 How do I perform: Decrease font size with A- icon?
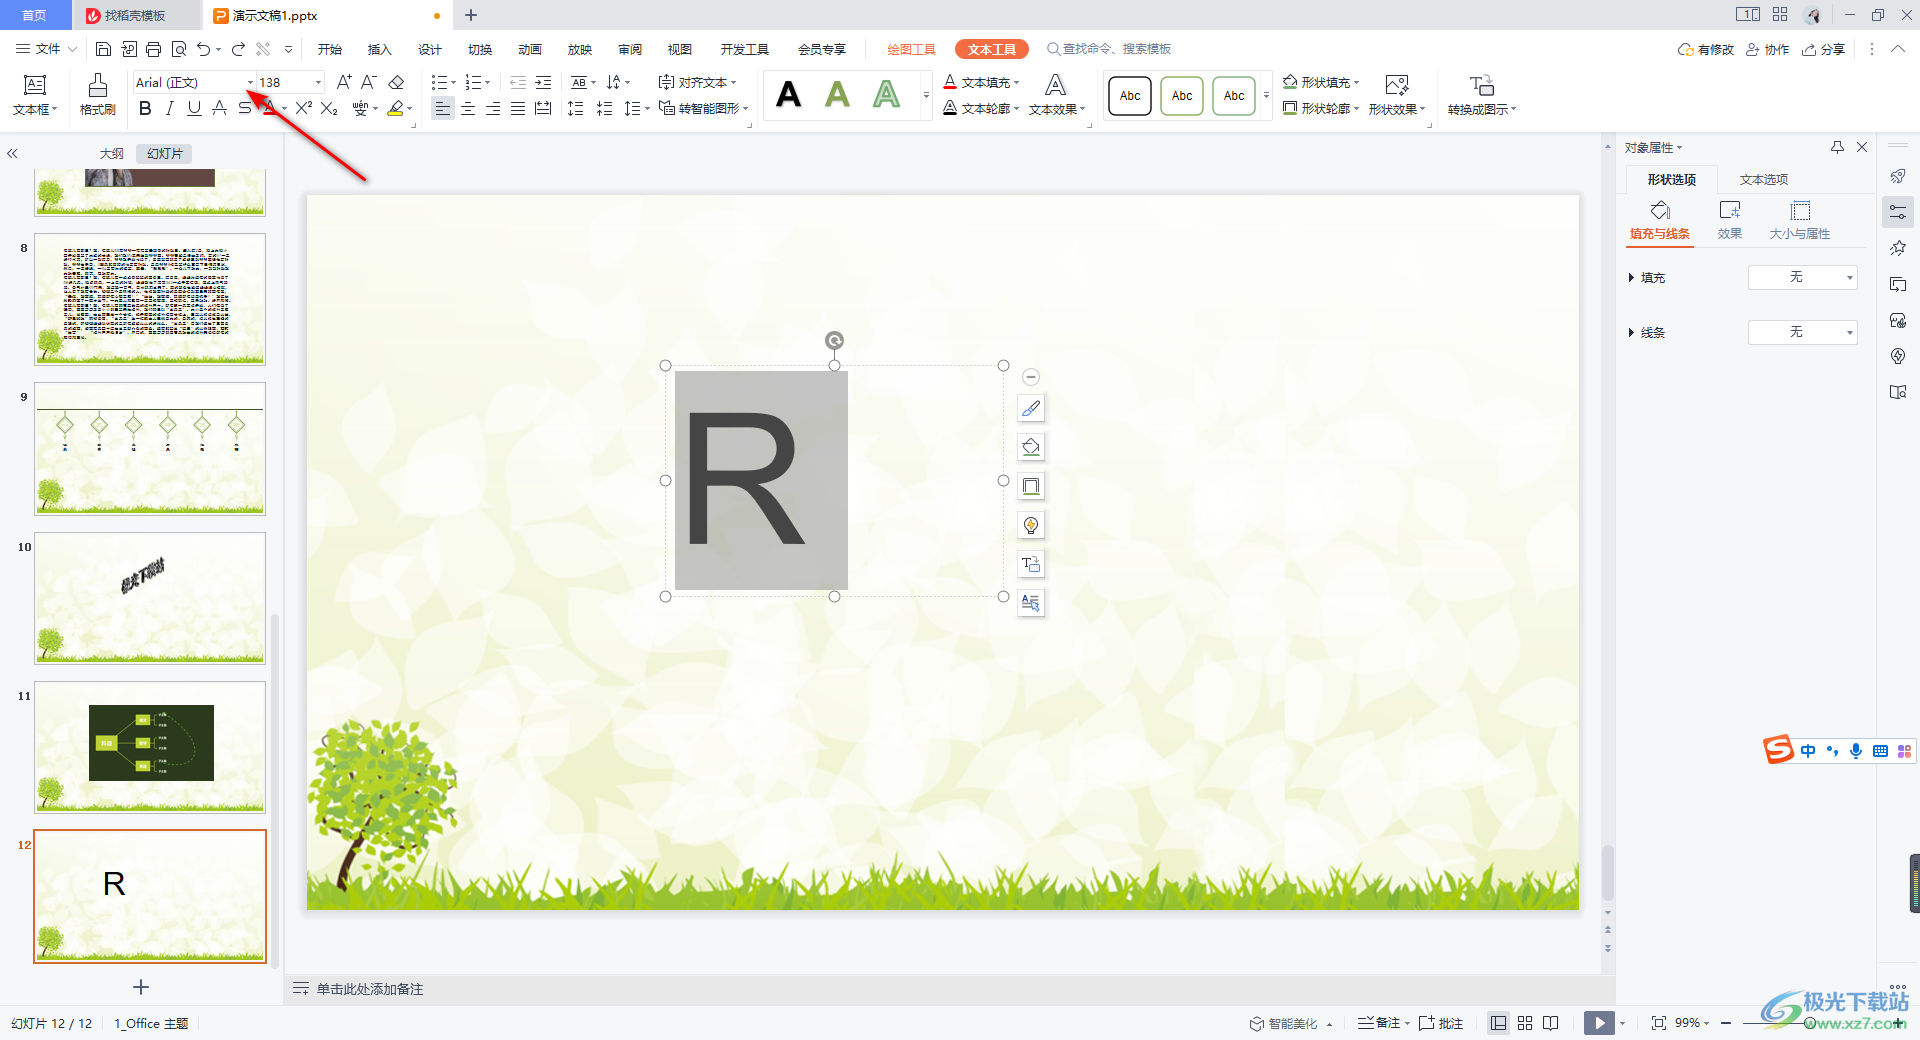click(x=369, y=82)
